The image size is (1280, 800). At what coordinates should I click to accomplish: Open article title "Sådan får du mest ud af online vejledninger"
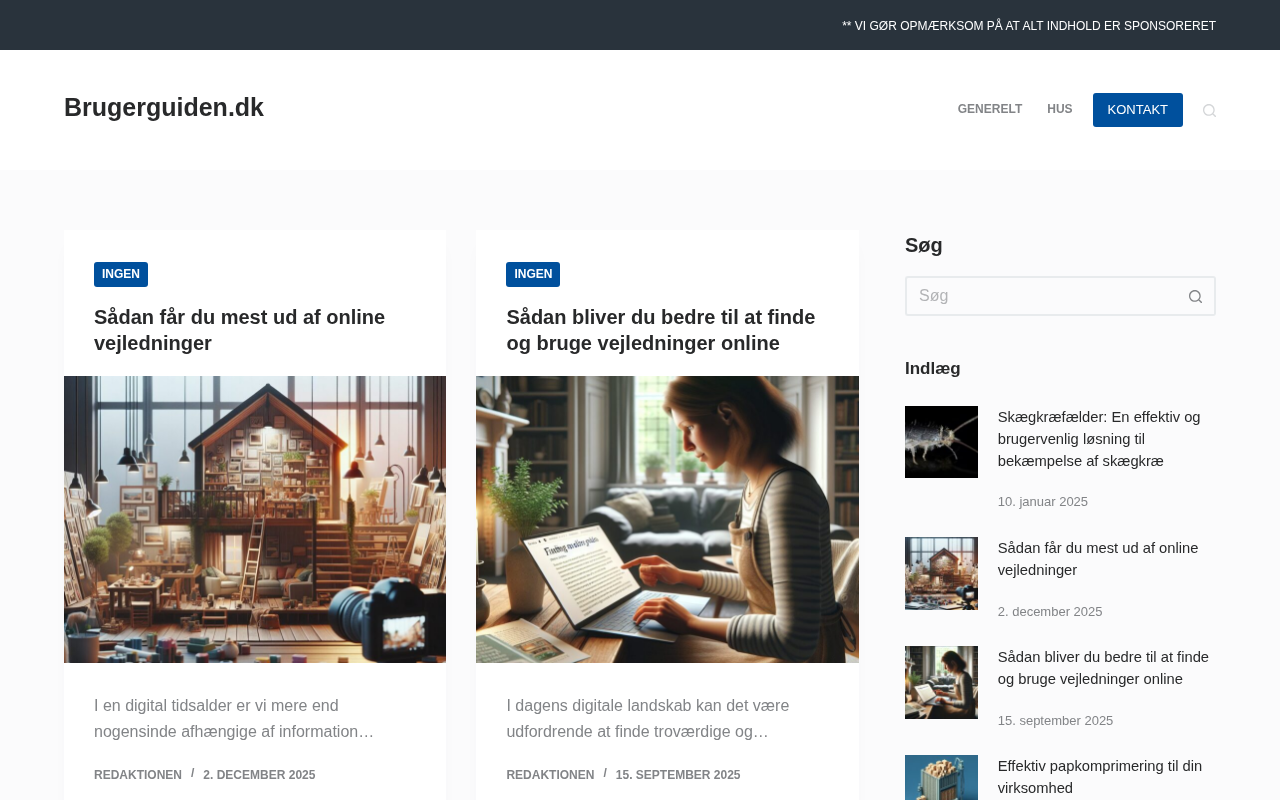[x=239, y=330]
